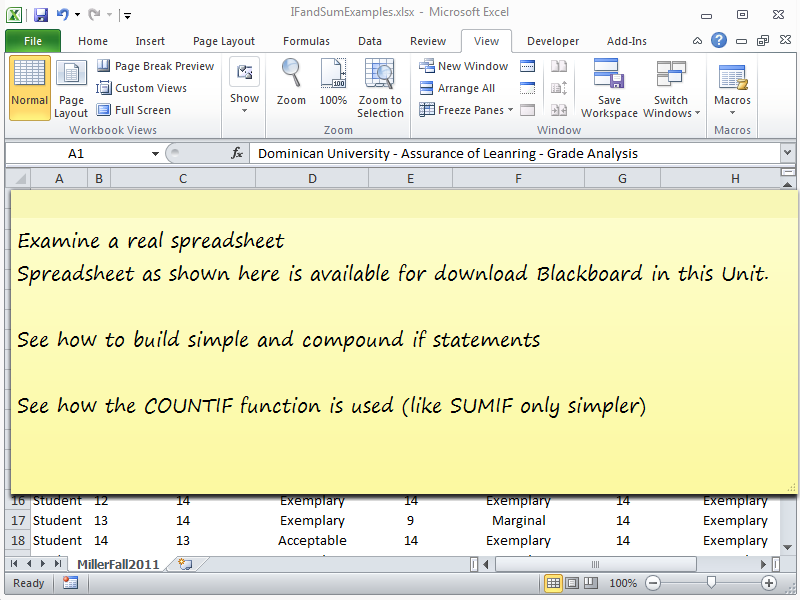
Task: Open the Custom Views dialog
Action: point(142,88)
